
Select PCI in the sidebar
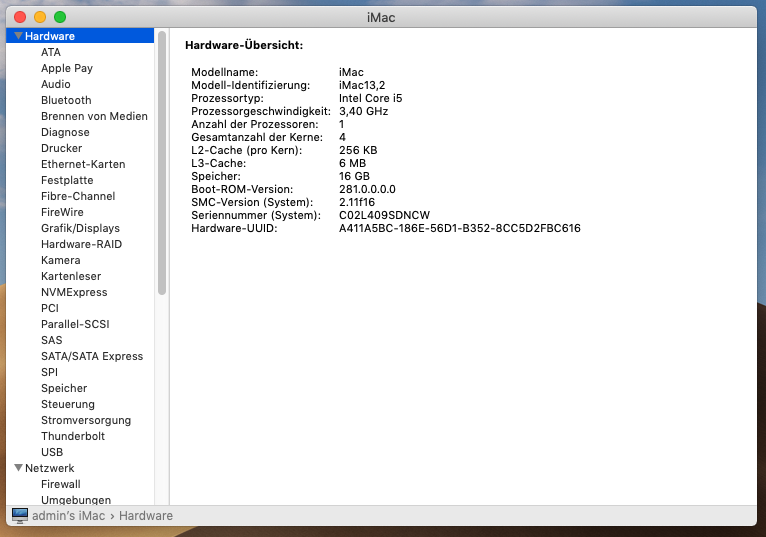point(50,308)
